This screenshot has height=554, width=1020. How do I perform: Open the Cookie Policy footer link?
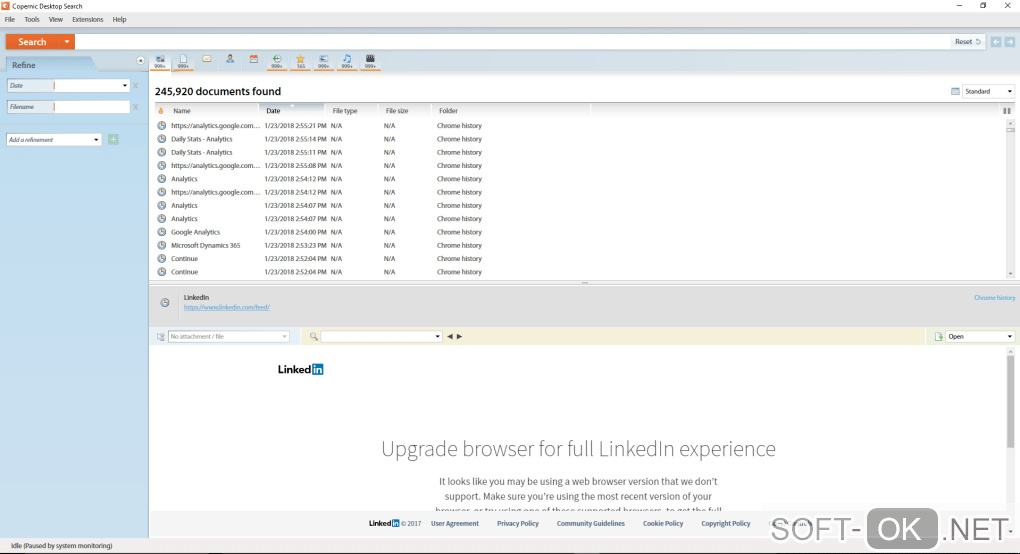663,523
